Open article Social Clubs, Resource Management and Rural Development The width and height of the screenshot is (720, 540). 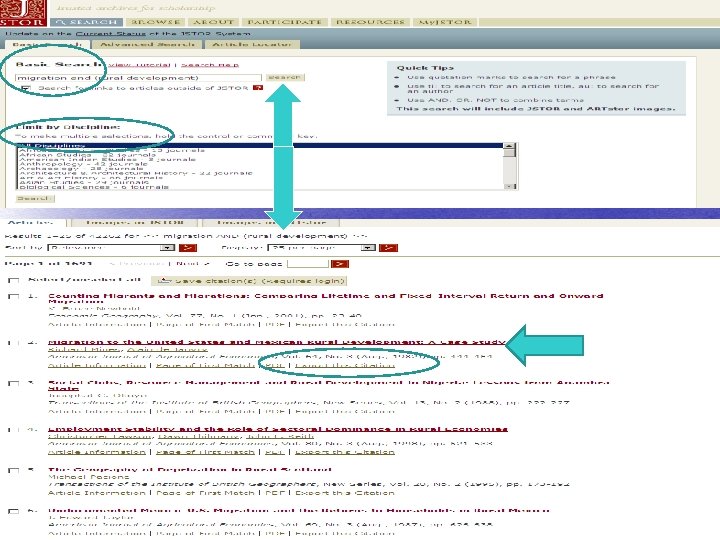pyautogui.click(x=328, y=385)
